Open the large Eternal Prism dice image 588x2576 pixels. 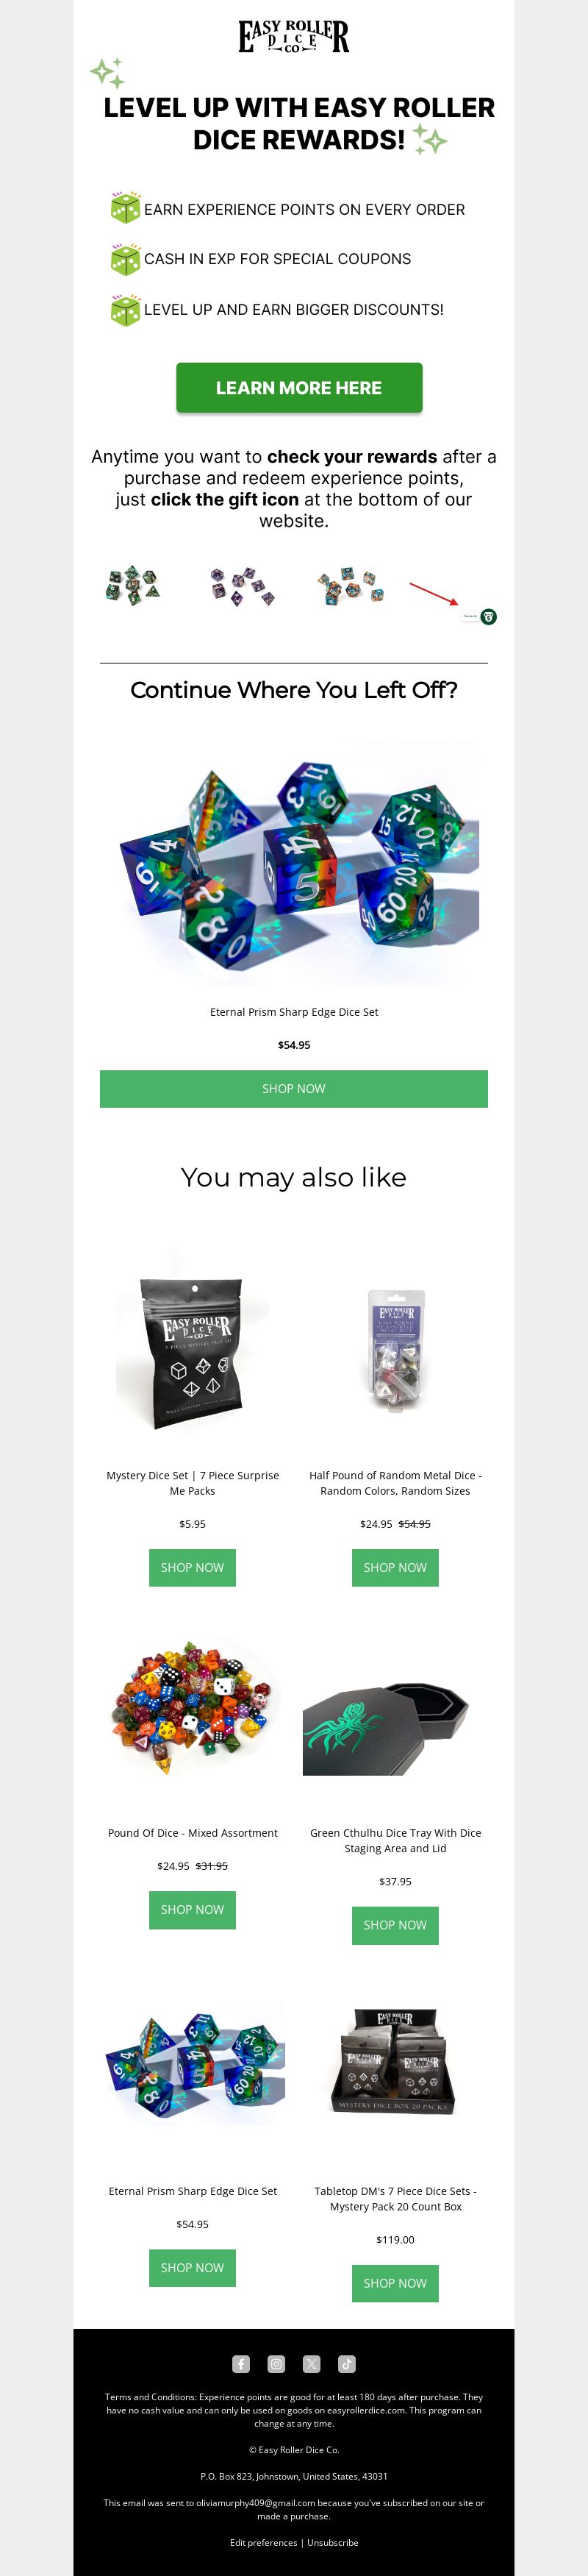[x=294, y=862]
